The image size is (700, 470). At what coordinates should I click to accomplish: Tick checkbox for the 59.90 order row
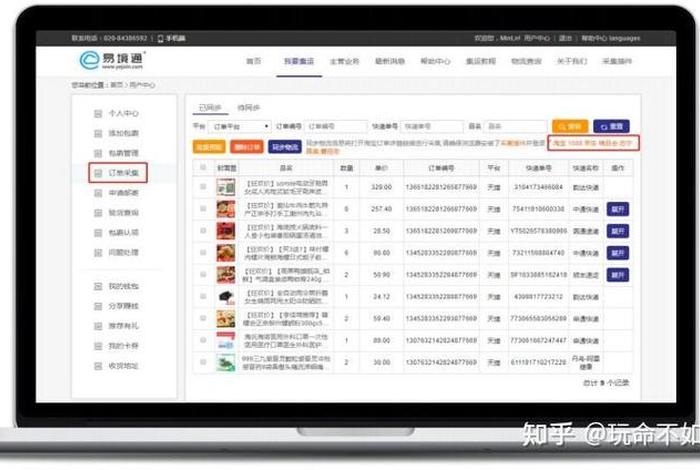pos(203,274)
